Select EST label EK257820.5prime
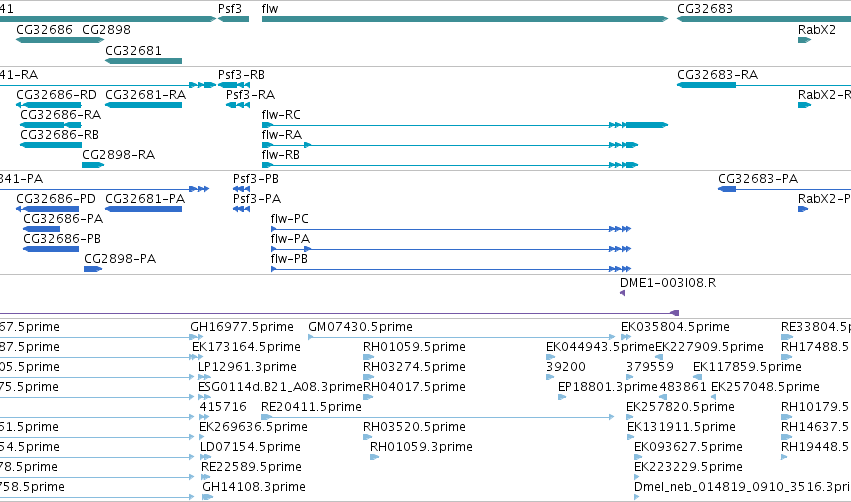This screenshot has height=502, width=851. click(x=680, y=408)
